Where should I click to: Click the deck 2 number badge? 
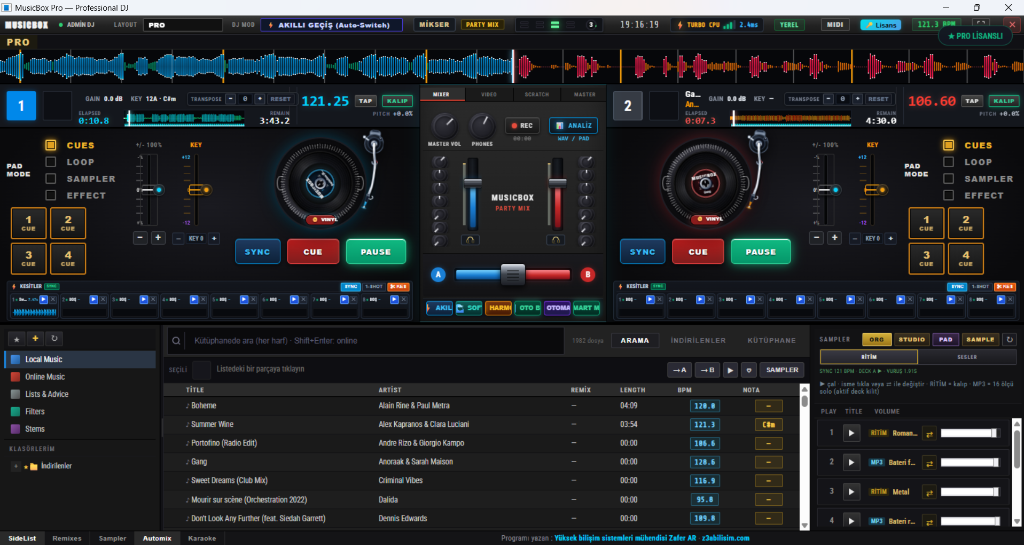tap(628, 106)
